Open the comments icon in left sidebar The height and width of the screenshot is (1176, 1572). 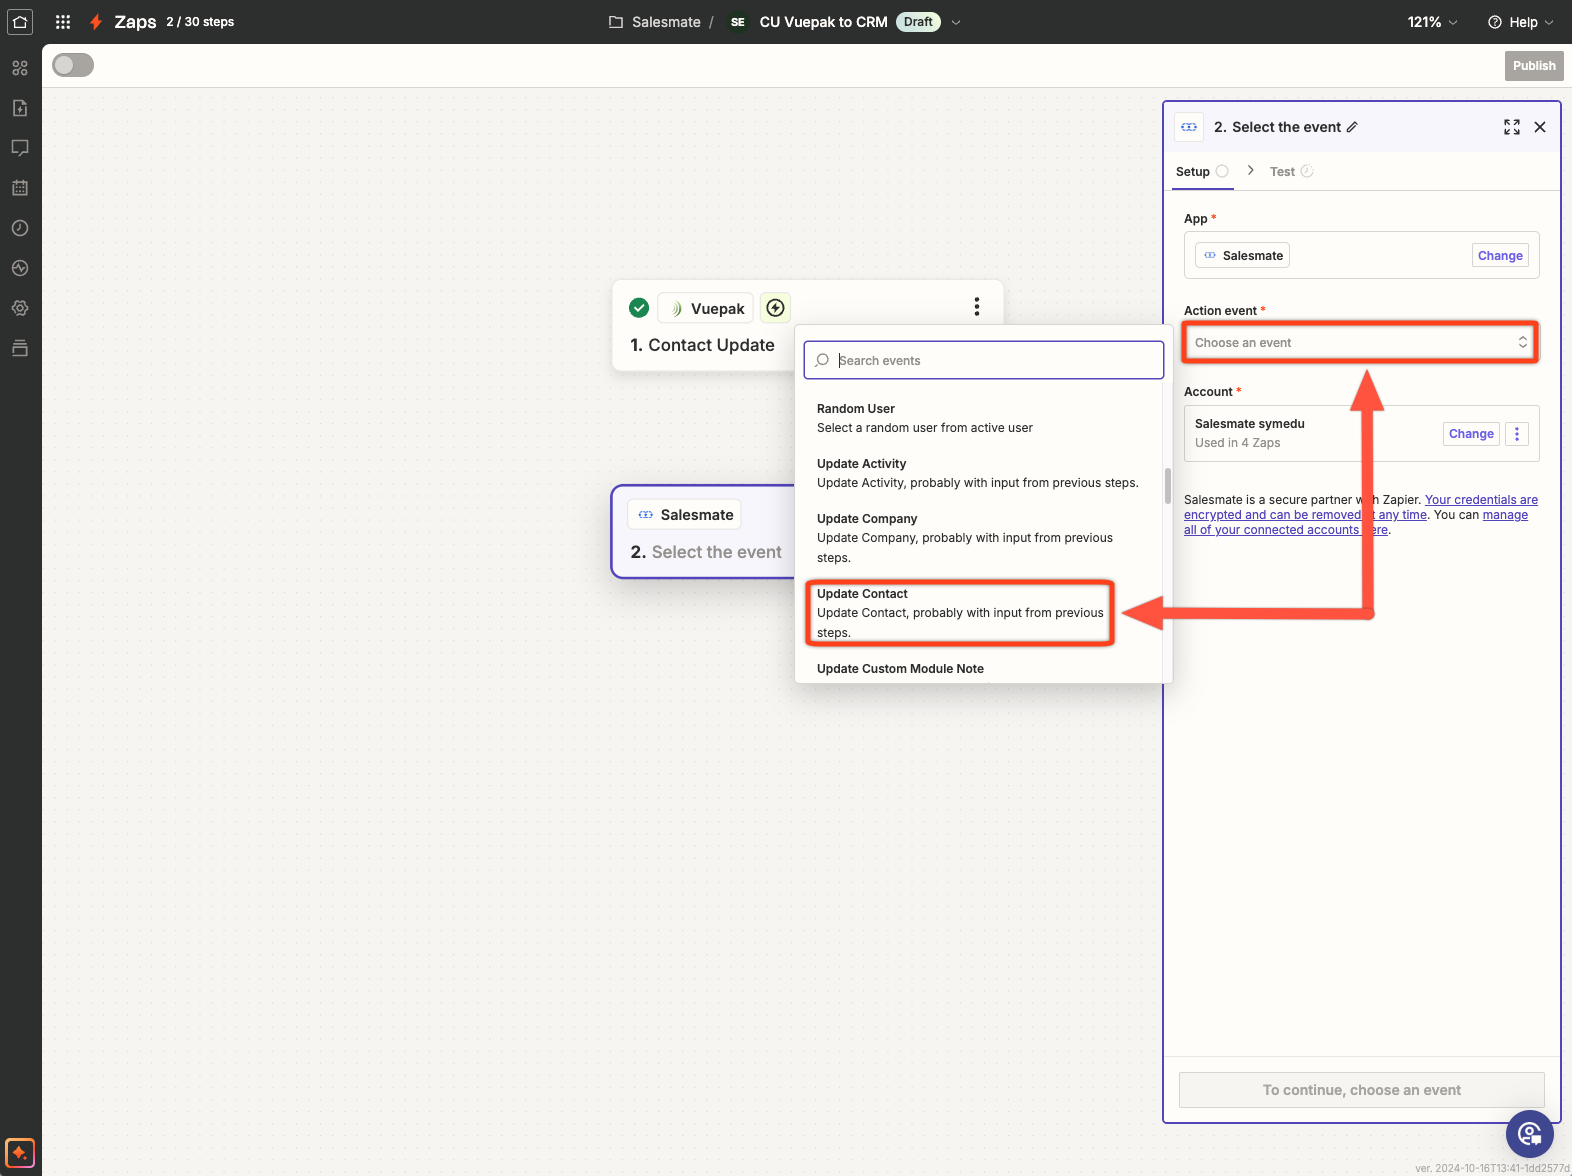[20, 148]
